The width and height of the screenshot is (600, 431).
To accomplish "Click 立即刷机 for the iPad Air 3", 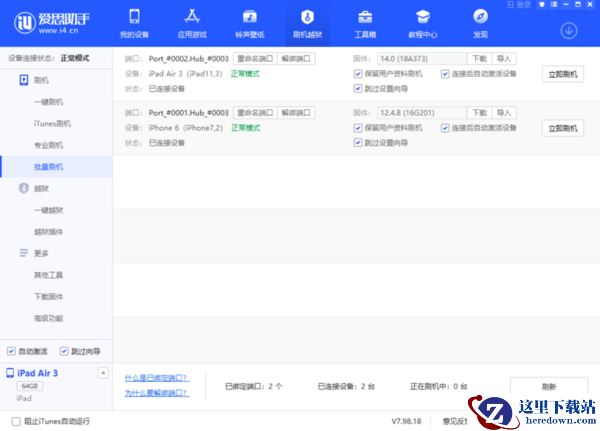I will [x=563, y=74].
